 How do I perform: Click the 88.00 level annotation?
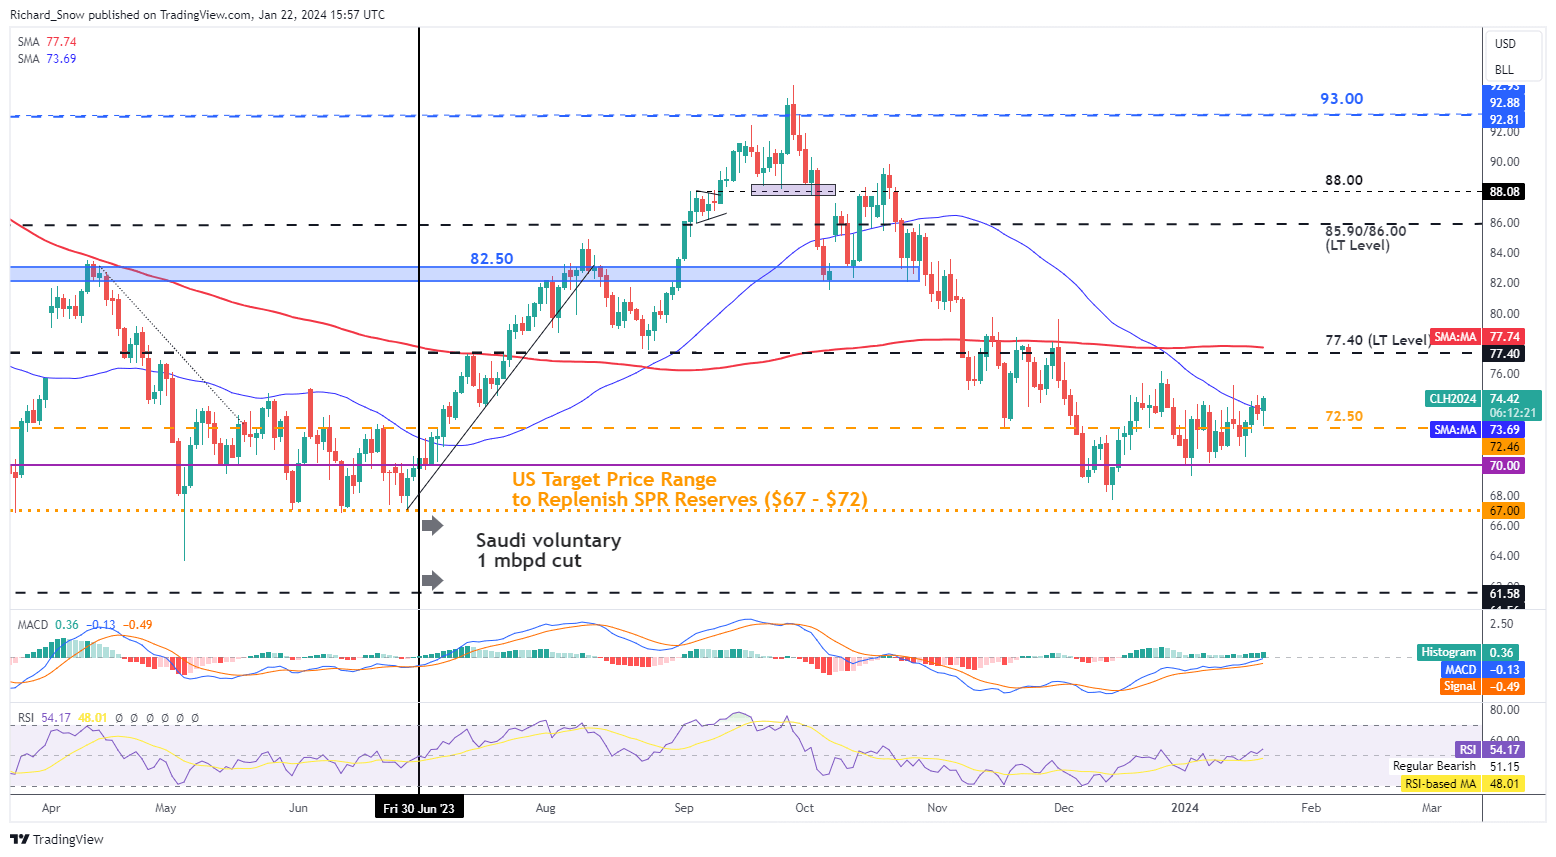(1344, 180)
